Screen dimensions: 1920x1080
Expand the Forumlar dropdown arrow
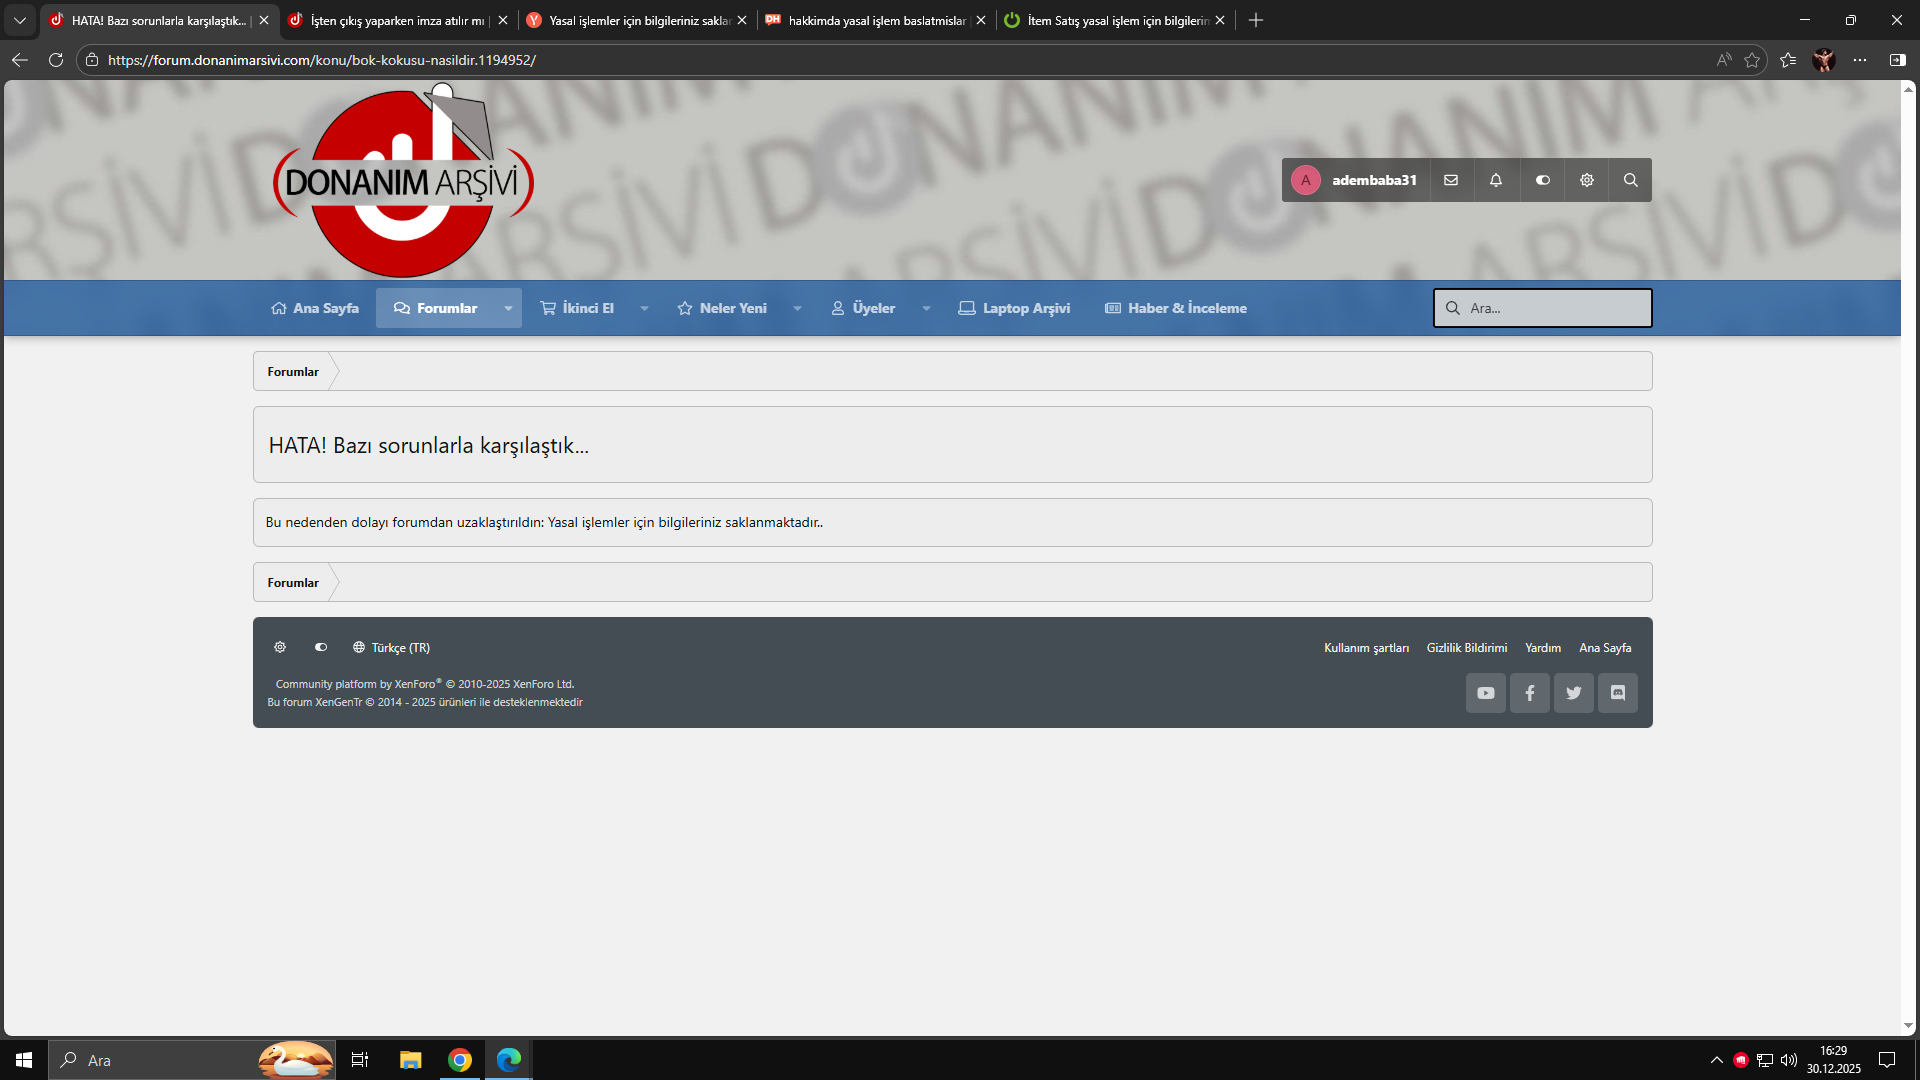coord(508,308)
